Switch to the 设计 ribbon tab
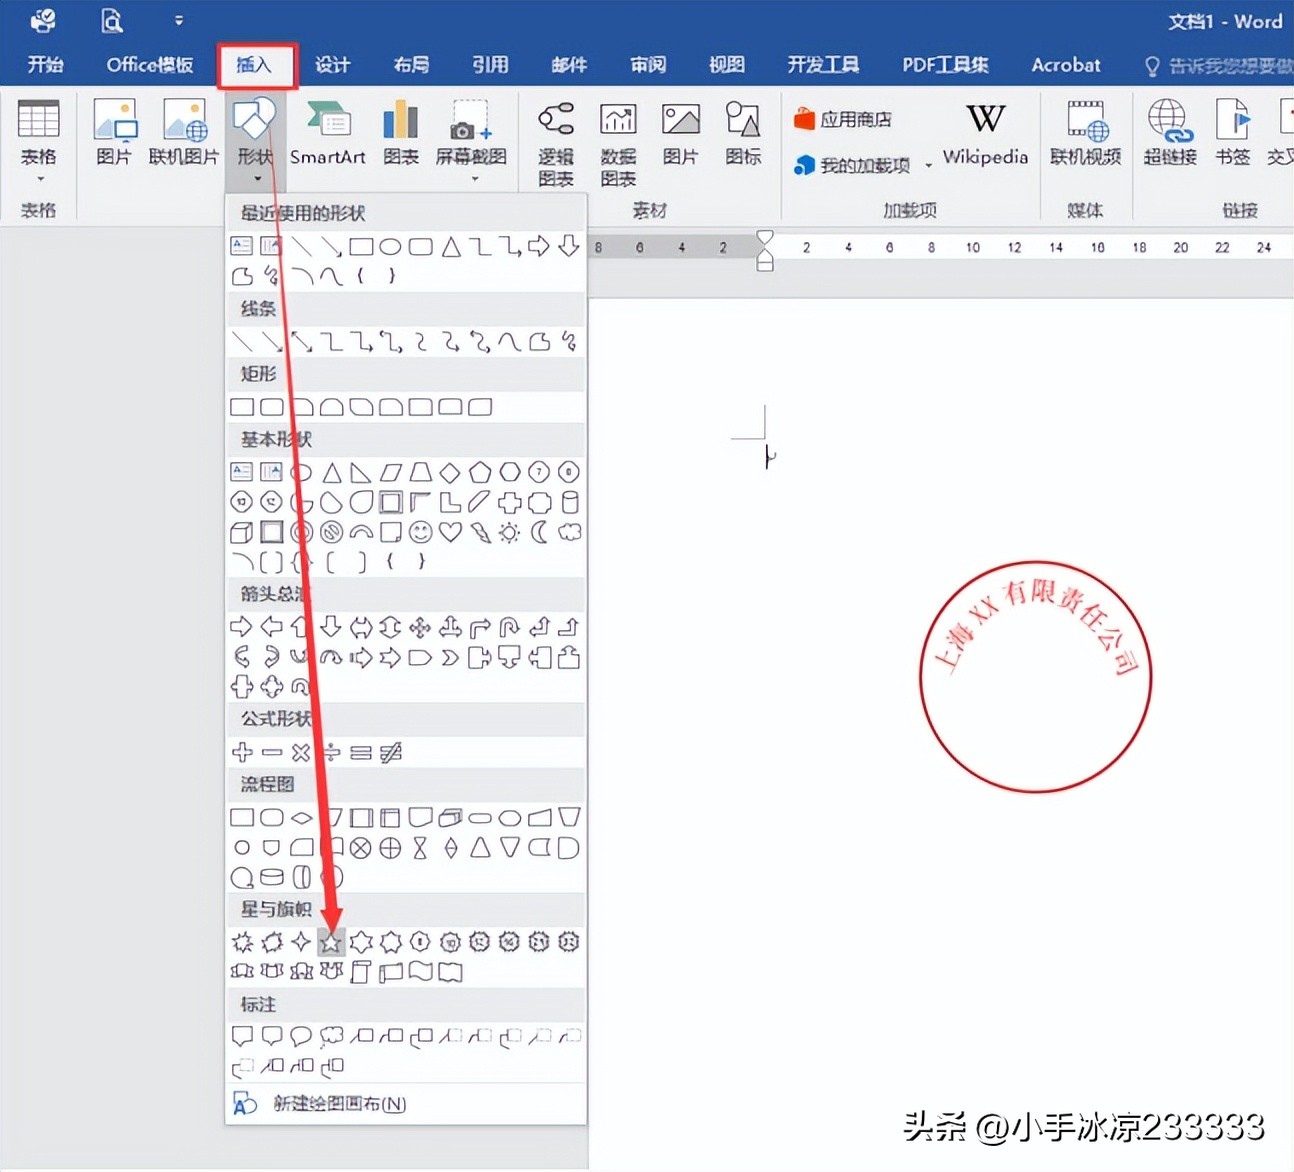This screenshot has height=1172, width=1294. [x=333, y=64]
